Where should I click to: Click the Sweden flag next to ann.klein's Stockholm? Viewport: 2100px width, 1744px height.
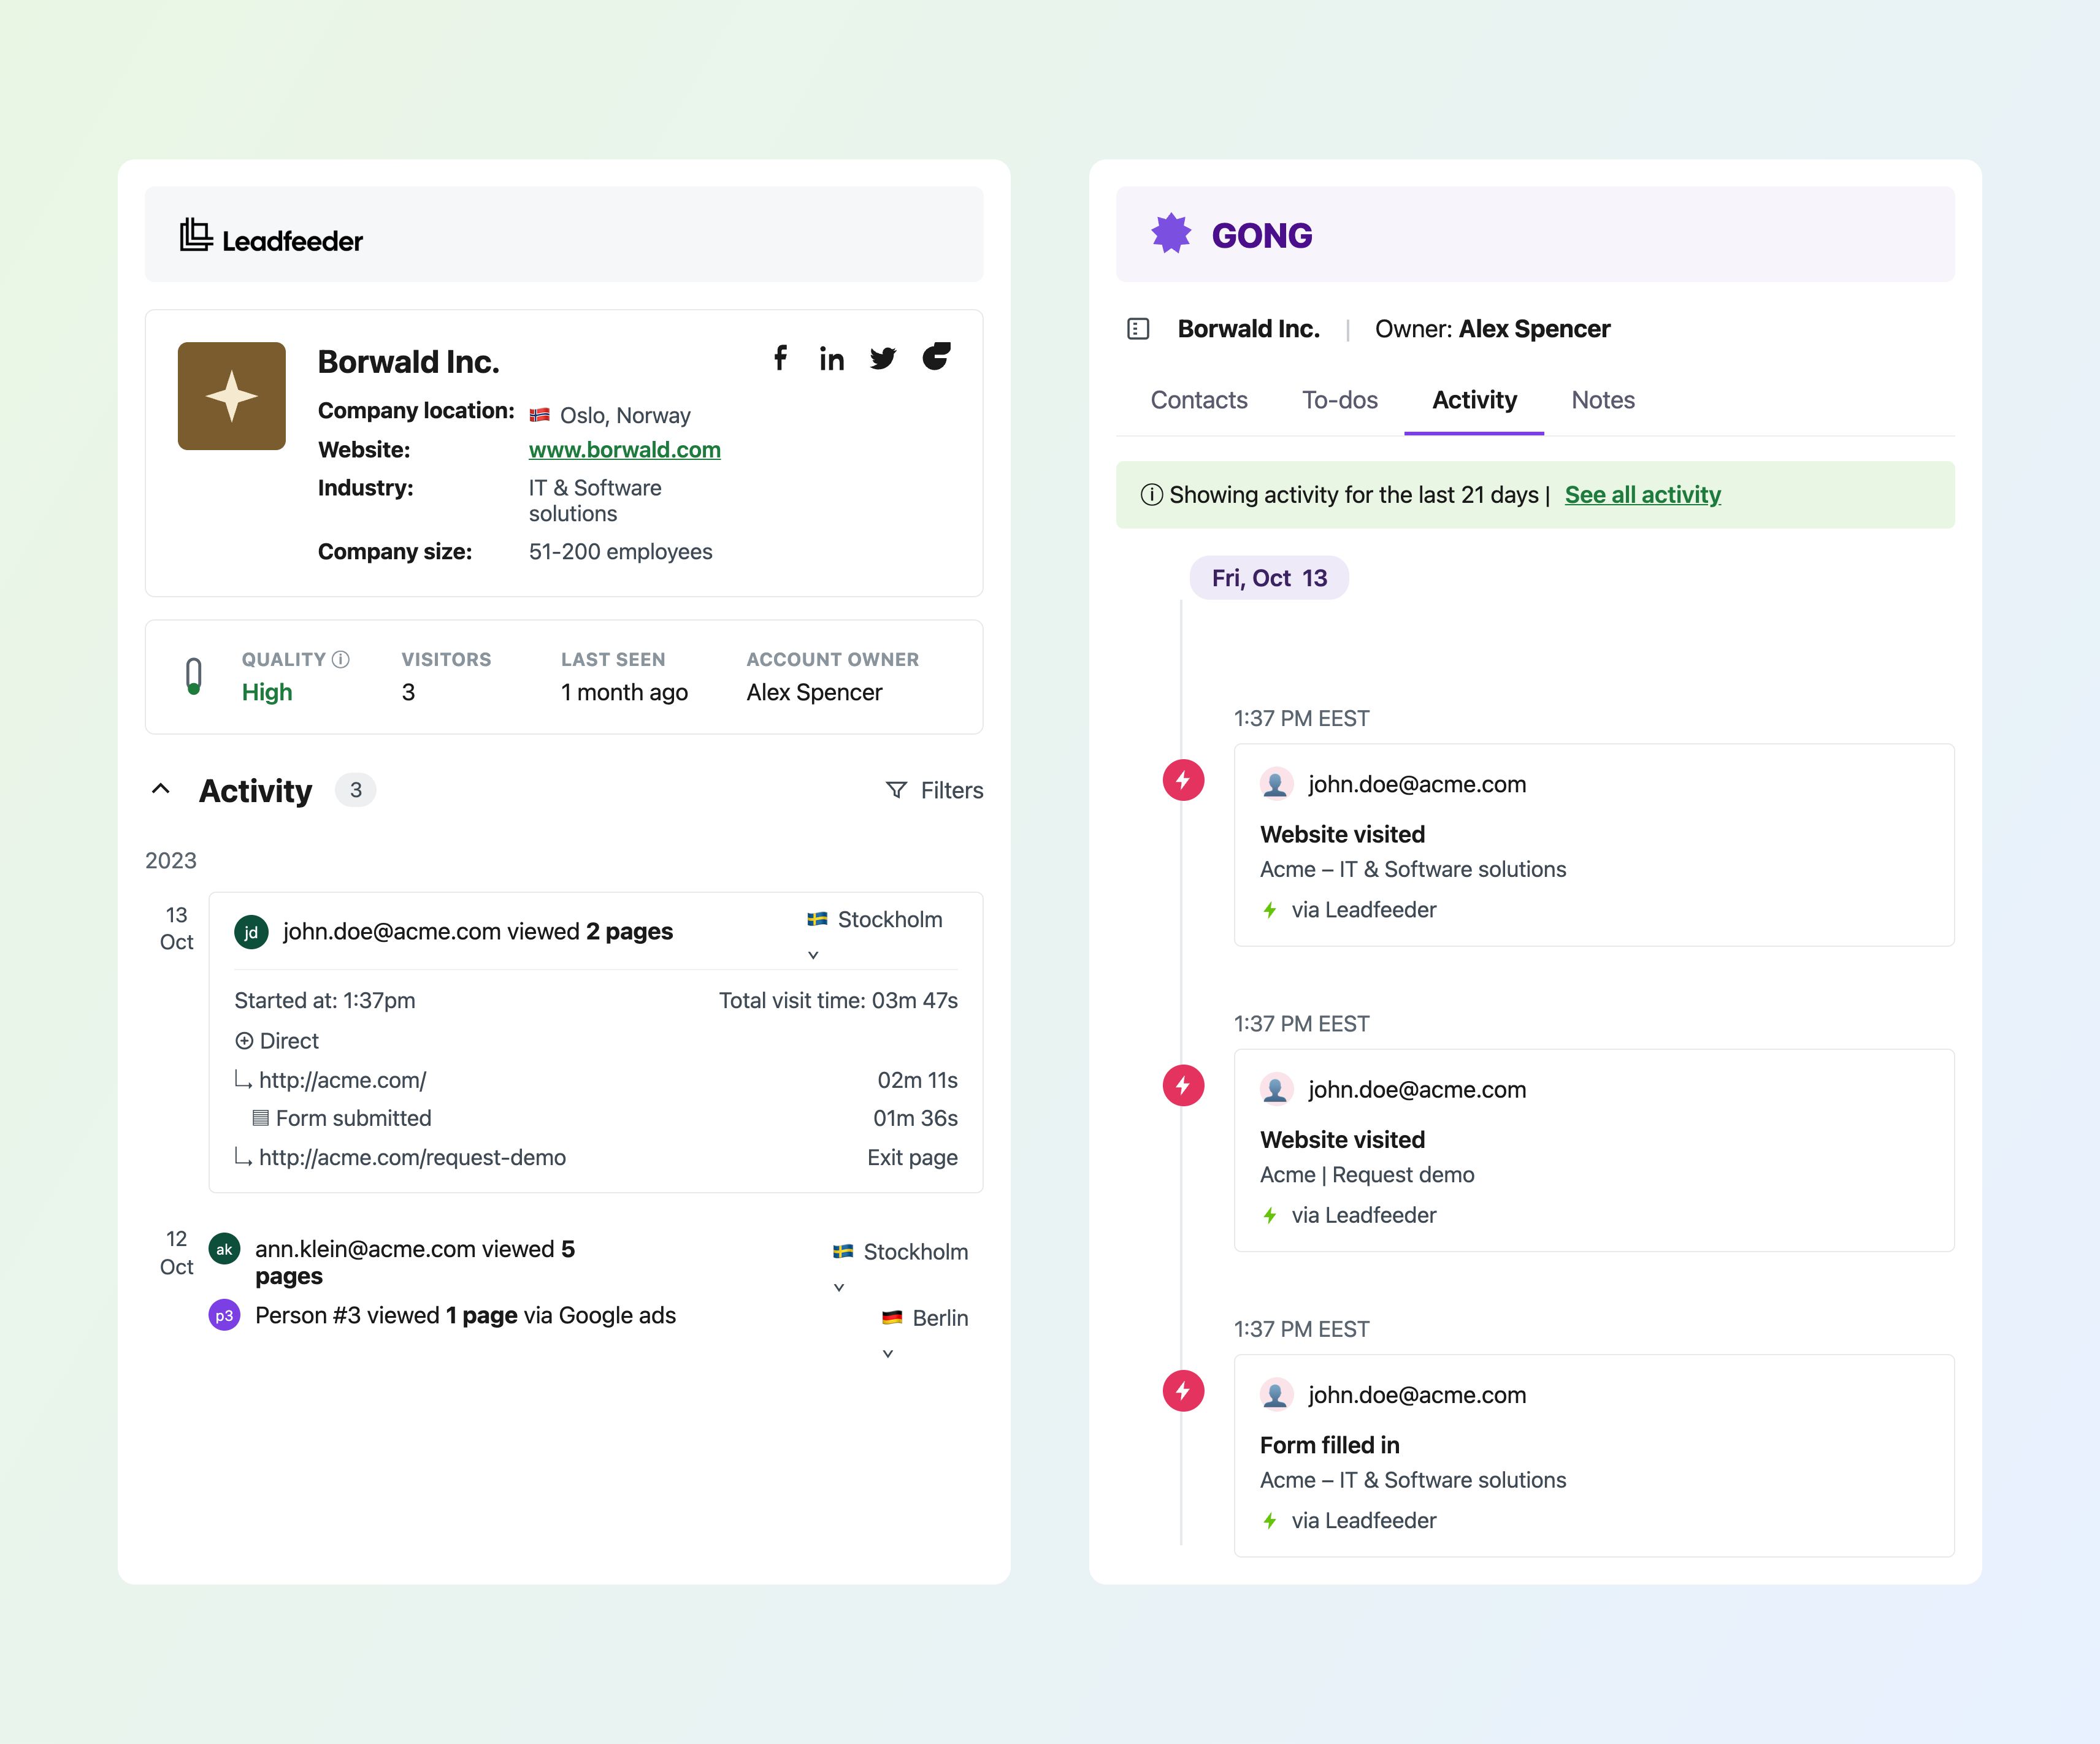843,1251
